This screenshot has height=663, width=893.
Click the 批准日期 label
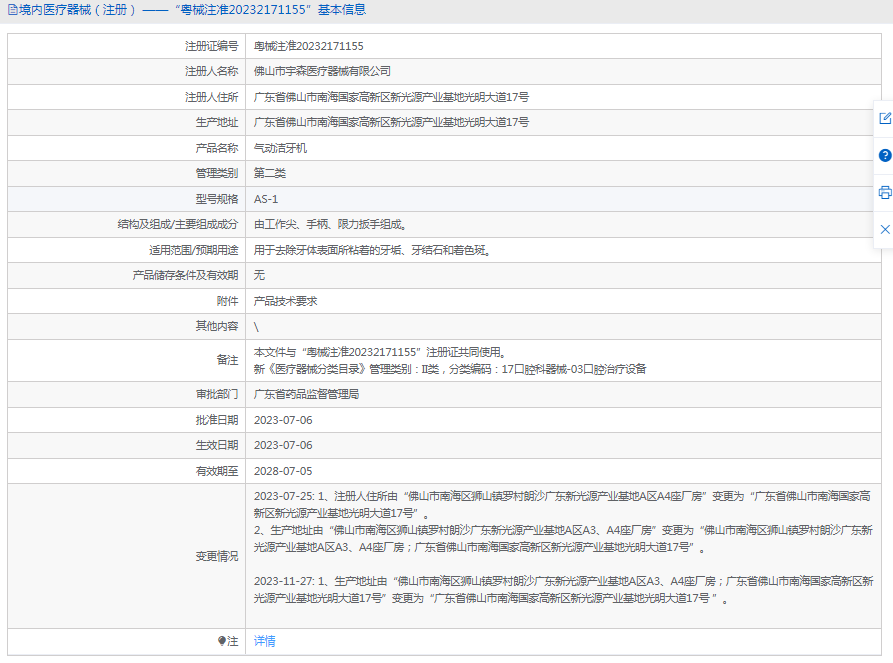tap(216, 420)
